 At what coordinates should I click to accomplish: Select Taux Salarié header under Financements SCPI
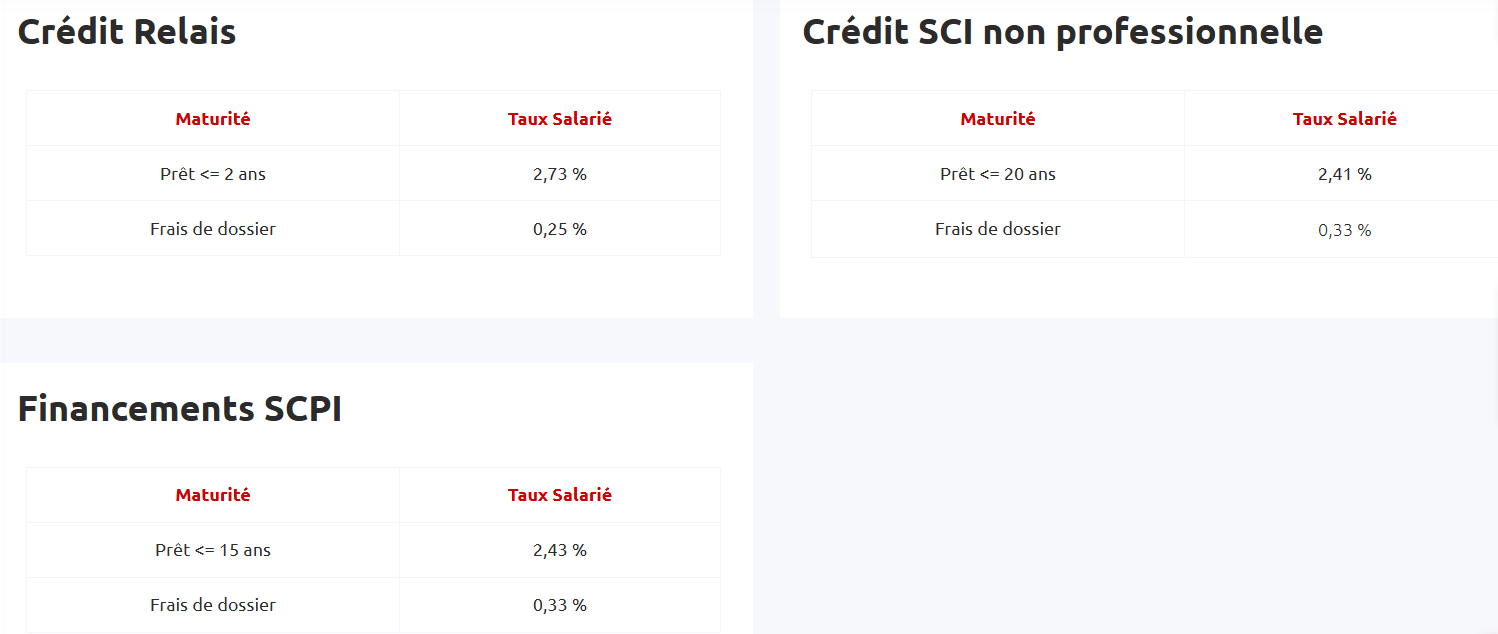[560, 495]
